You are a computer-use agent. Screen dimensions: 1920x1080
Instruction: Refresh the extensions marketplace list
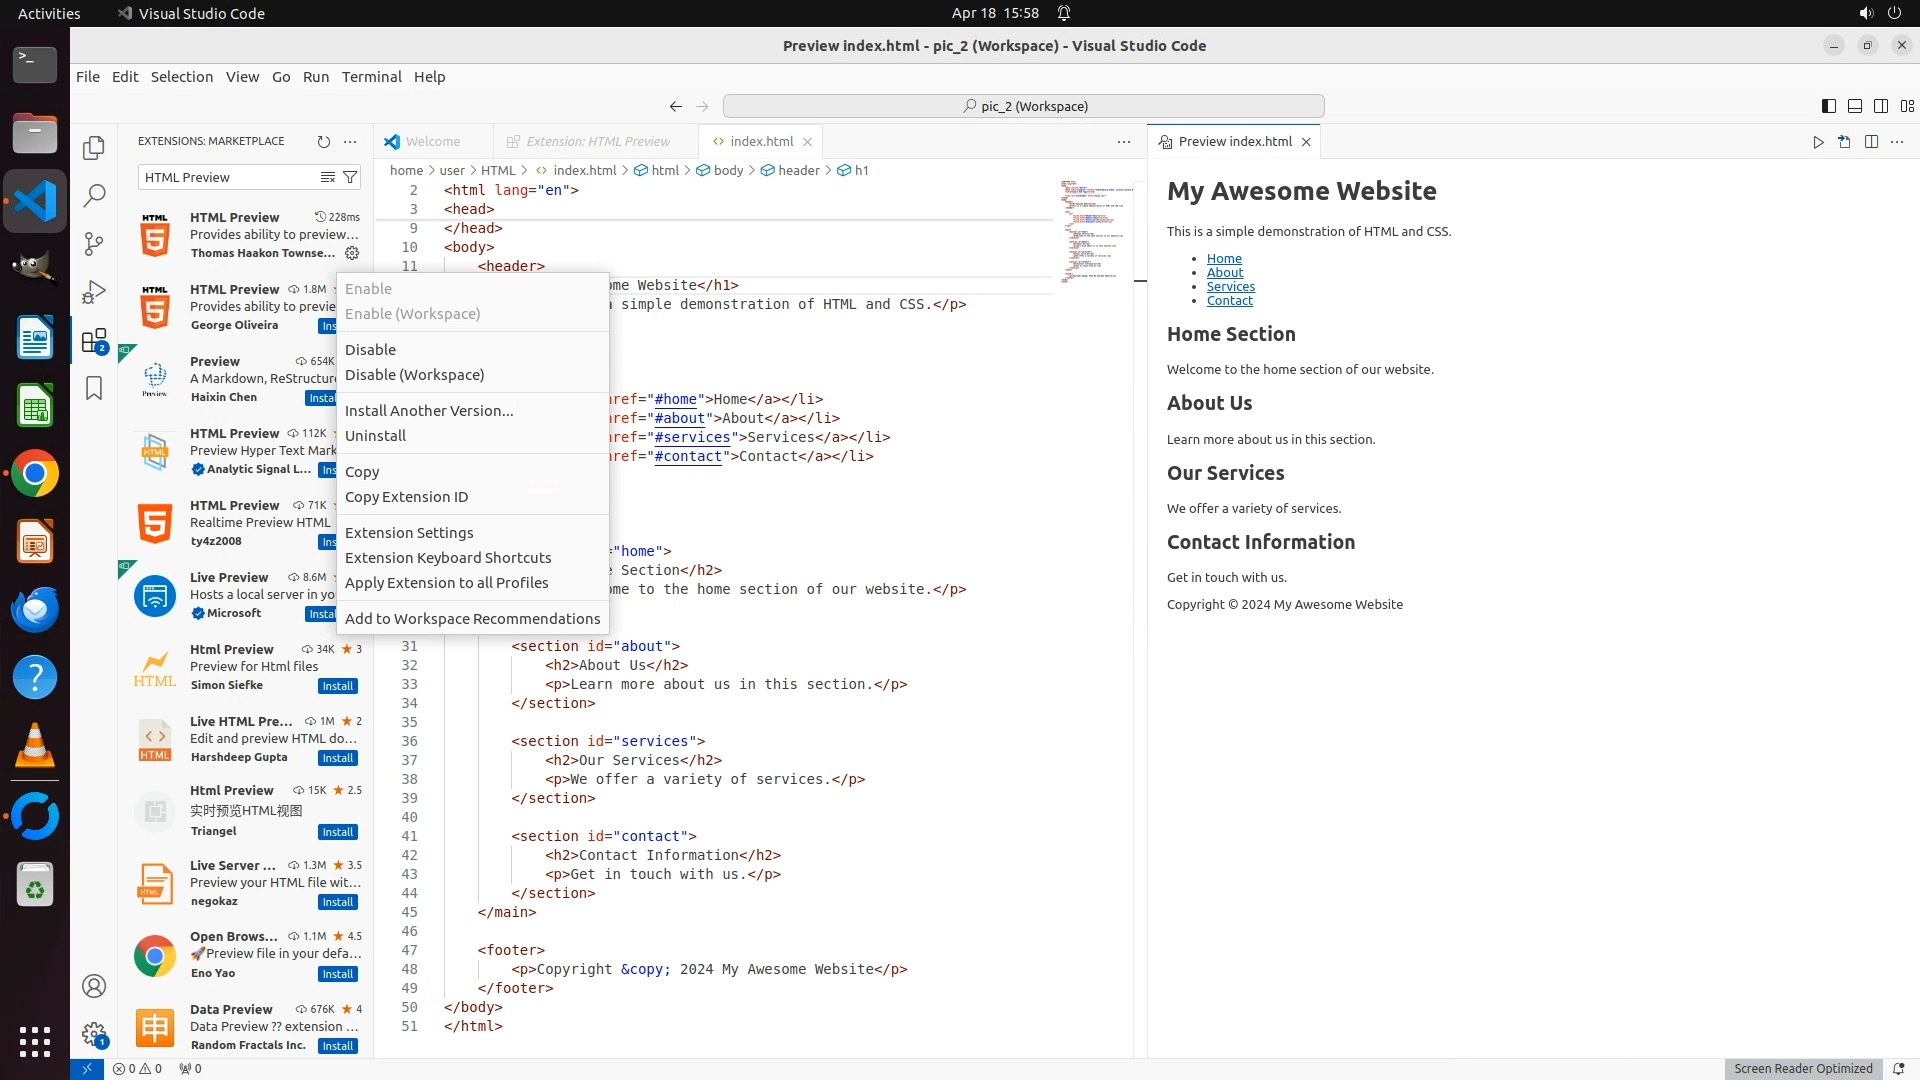coord(323,142)
